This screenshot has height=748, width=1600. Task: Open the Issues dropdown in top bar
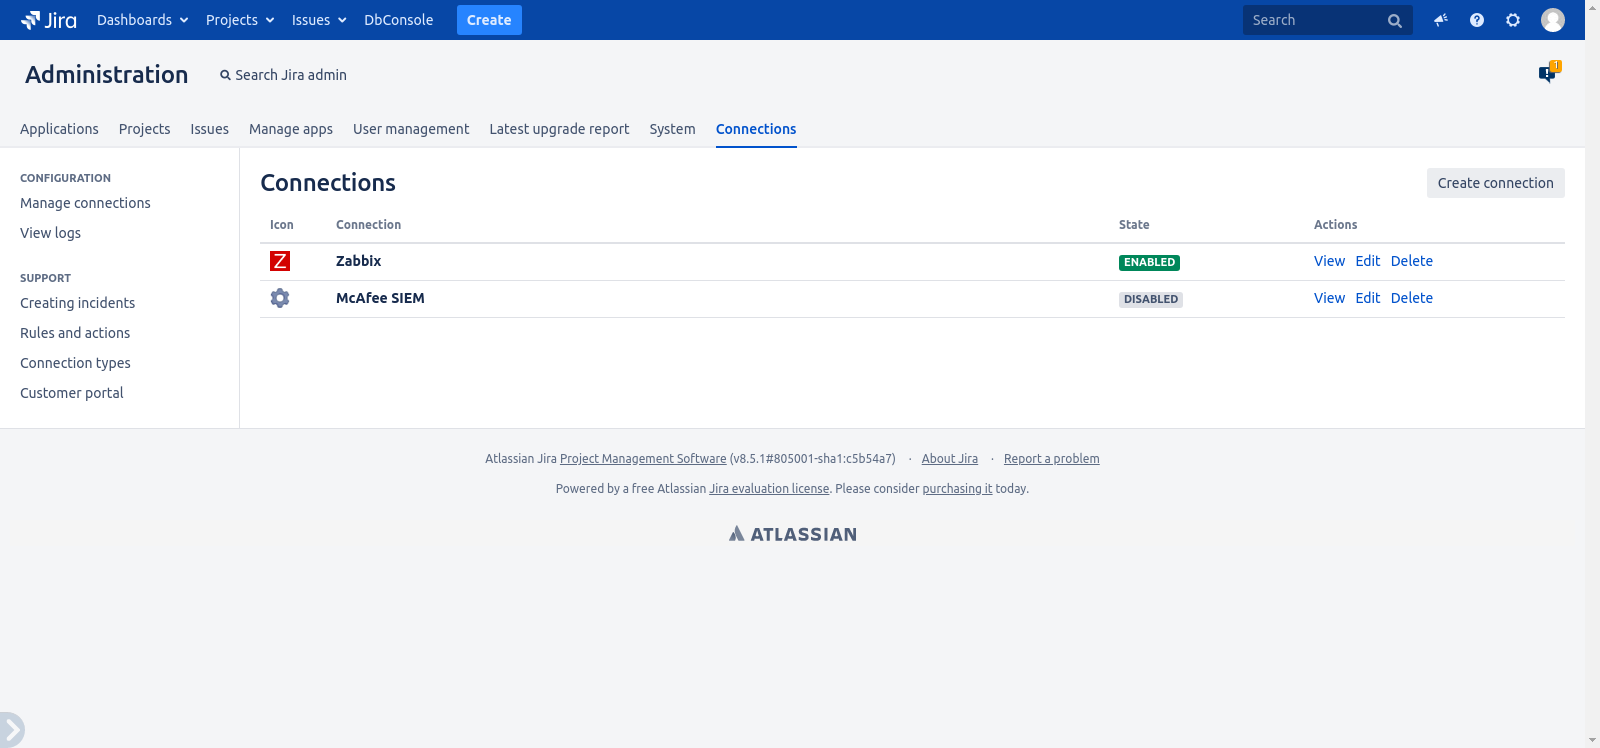tap(319, 20)
